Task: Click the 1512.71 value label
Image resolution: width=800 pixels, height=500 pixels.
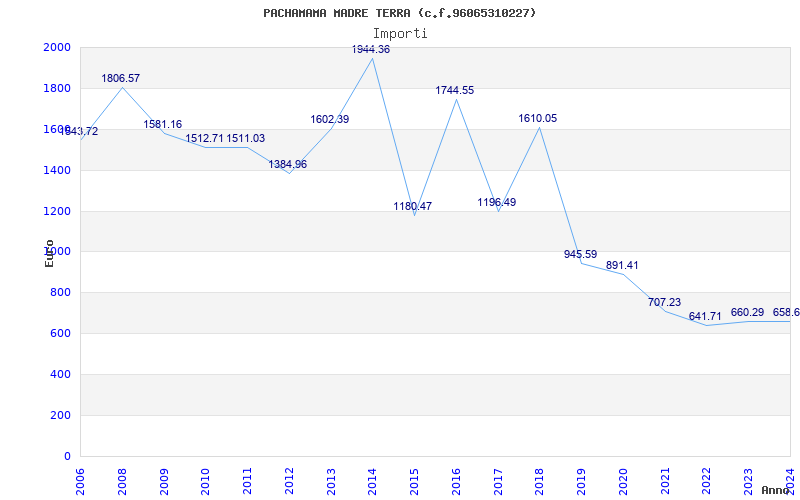Action: (x=204, y=138)
